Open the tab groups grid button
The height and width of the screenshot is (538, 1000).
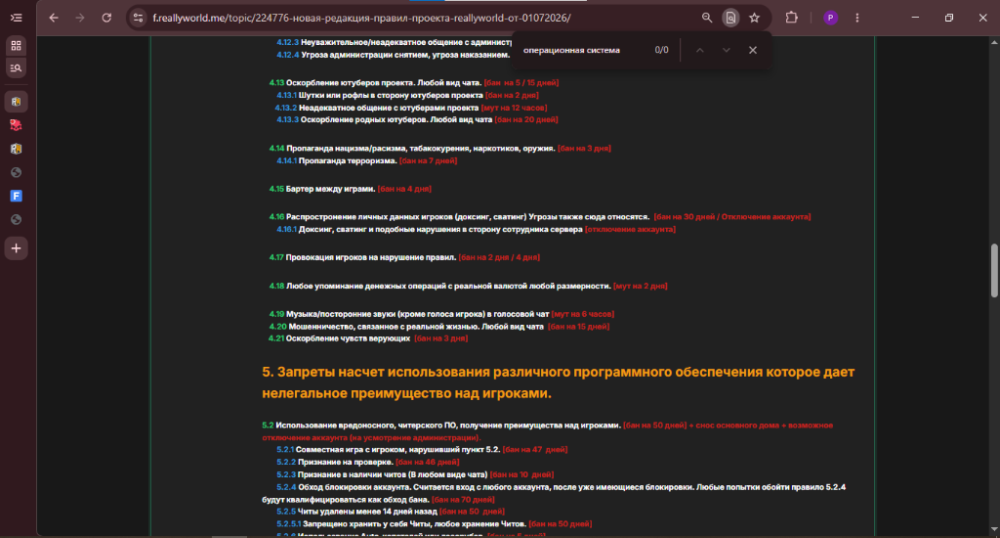(16, 46)
